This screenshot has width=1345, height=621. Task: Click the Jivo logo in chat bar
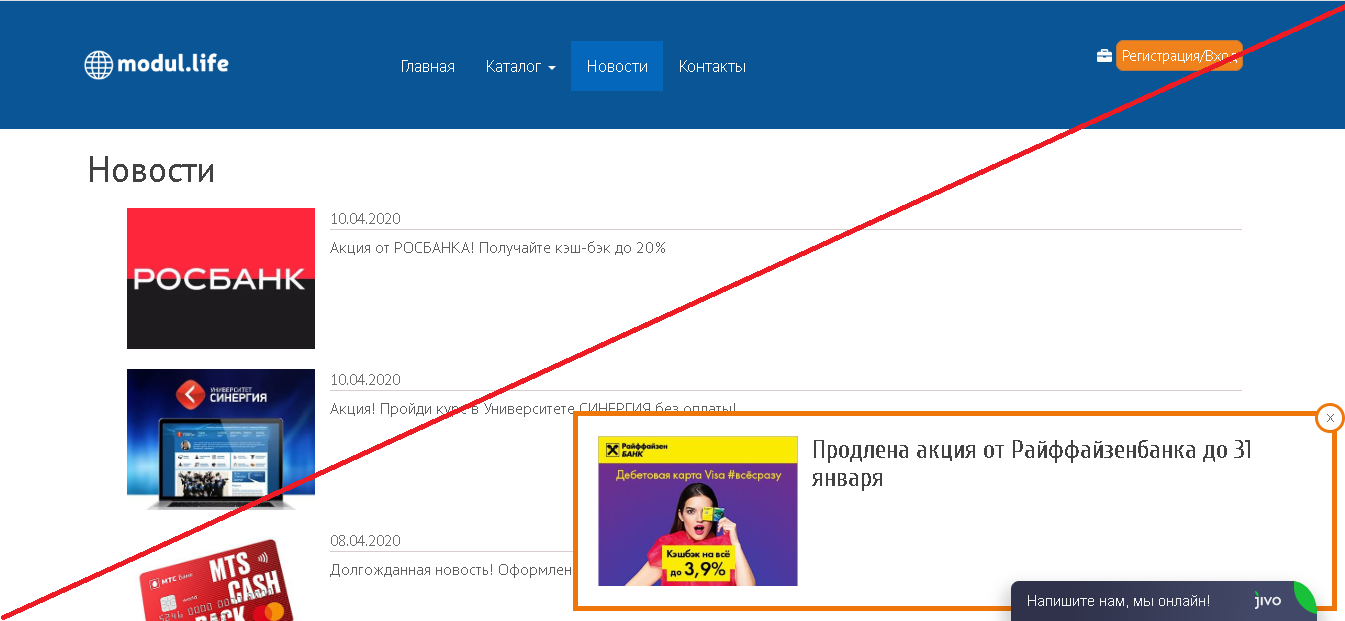(1268, 601)
